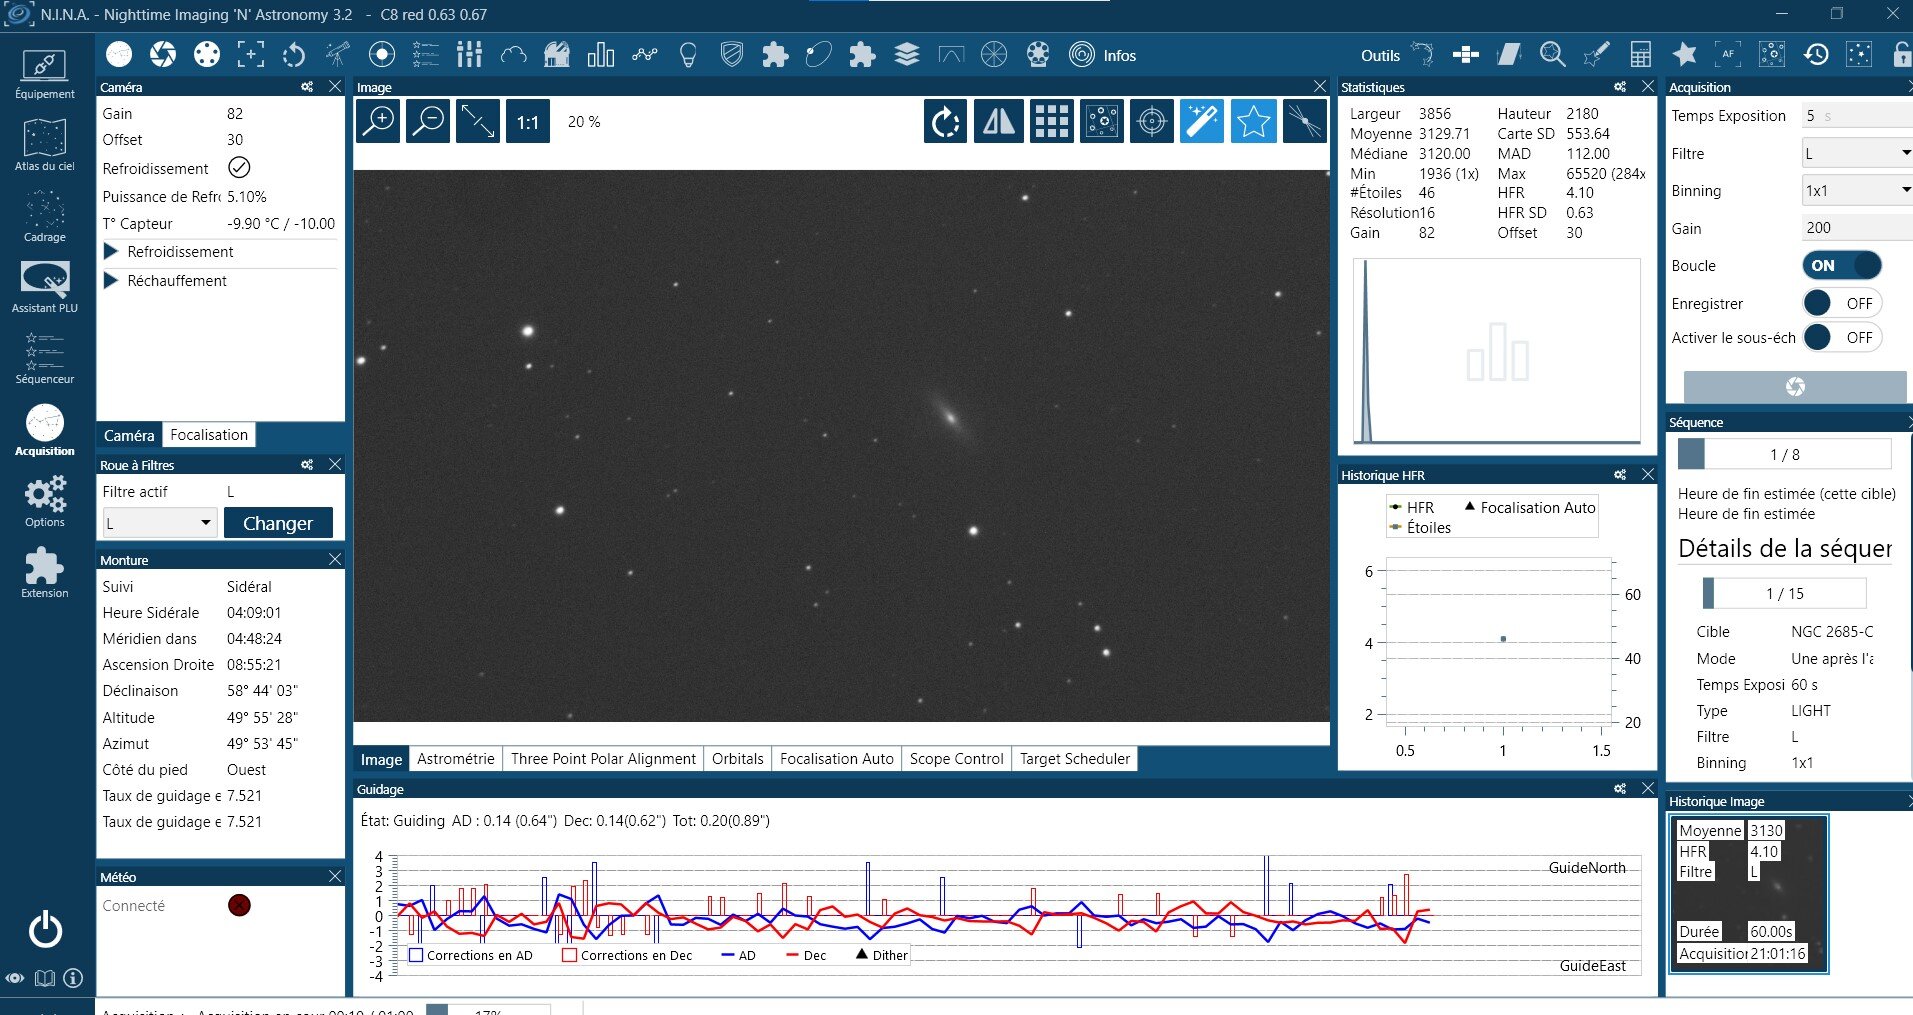The width and height of the screenshot is (1913, 1015).
Task: Toggle the Activer le sous-éch switch
Action: click(x=1842, y=338)
